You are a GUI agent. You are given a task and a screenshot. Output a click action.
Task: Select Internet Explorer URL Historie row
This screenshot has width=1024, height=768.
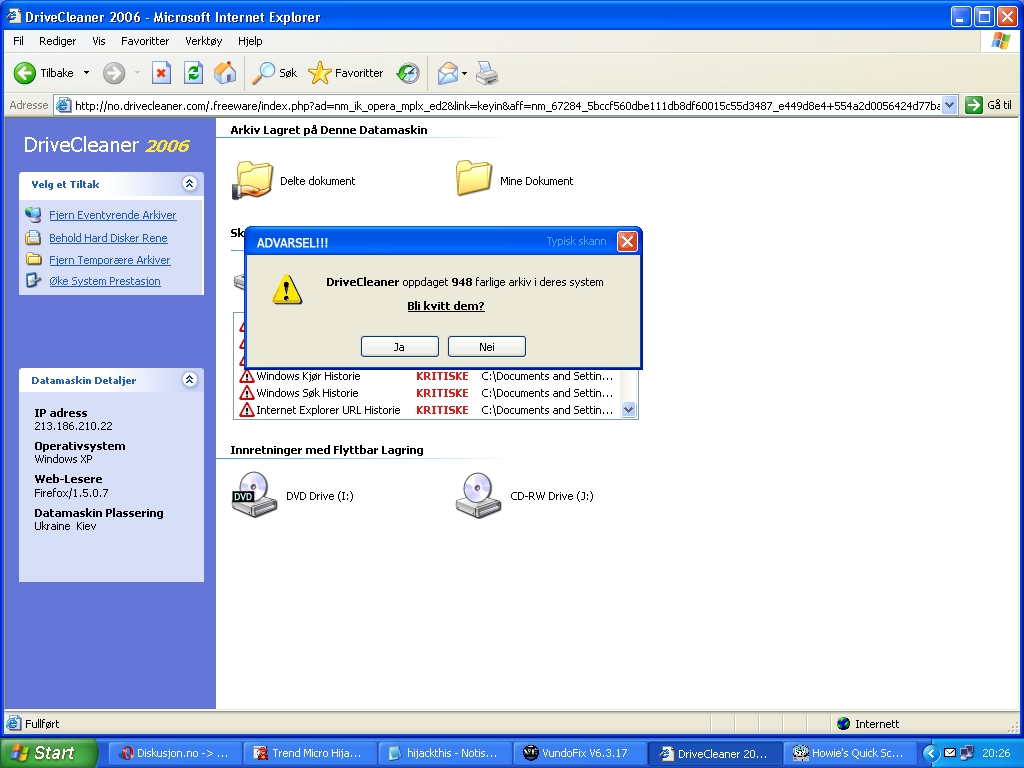426,410
